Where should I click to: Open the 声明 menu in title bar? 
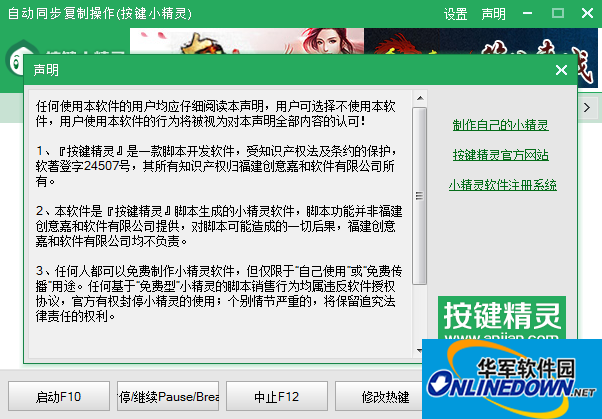[493, 14]
